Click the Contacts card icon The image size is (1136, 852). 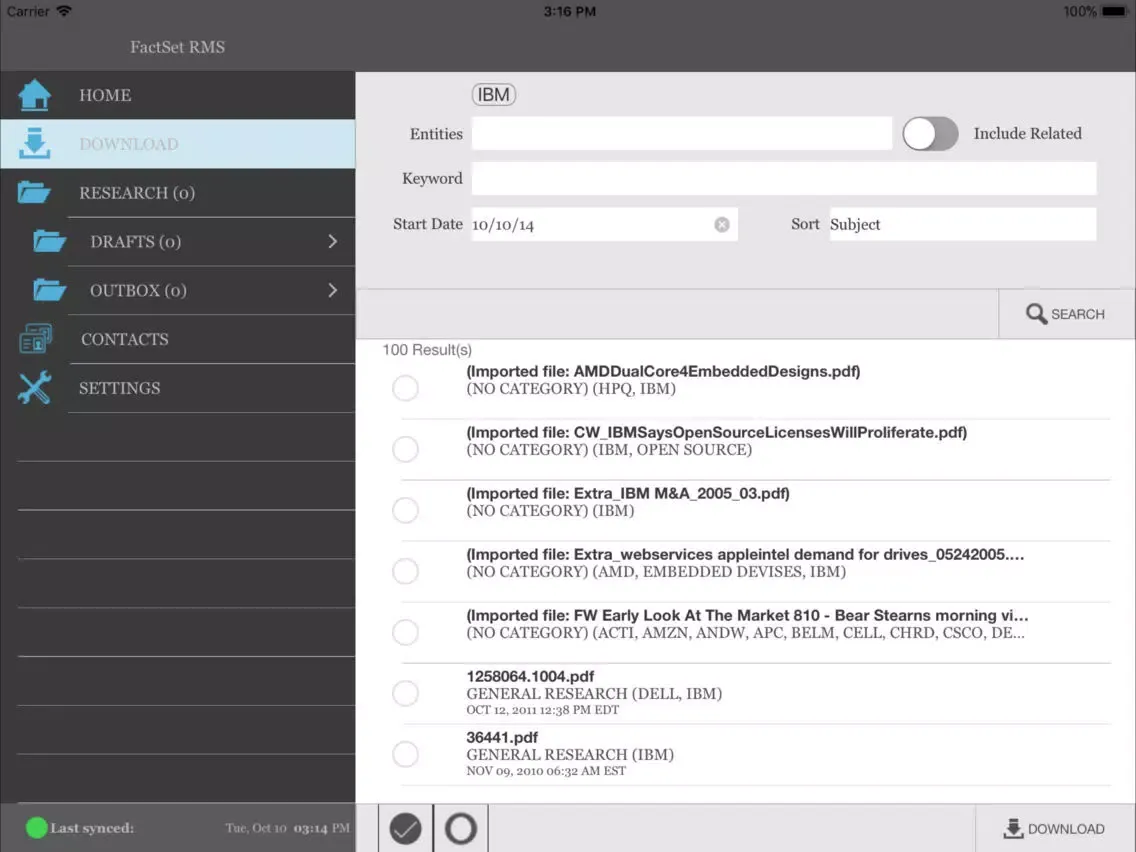(x=35, y=339)
